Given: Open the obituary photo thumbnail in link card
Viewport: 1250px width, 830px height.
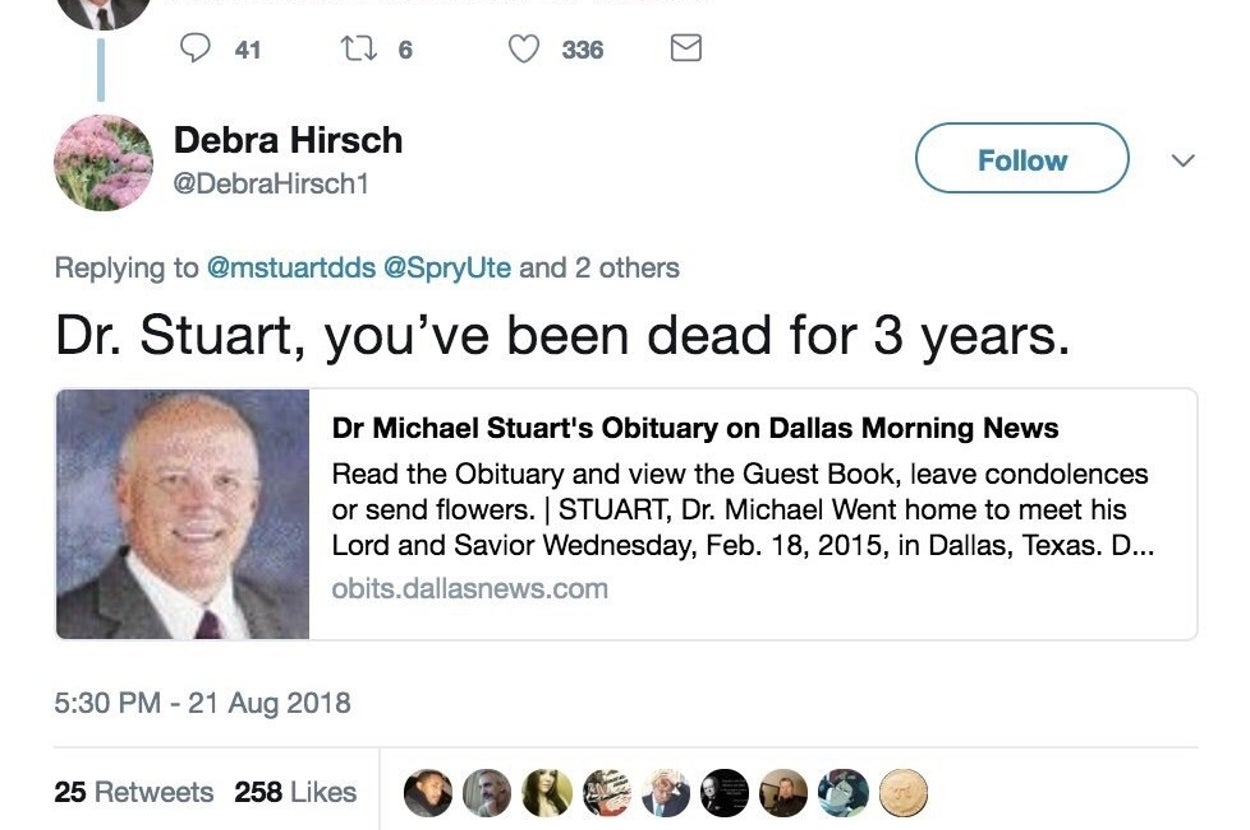Looking at the screenshot, I should pyautogui.click(x=183, y=514).
